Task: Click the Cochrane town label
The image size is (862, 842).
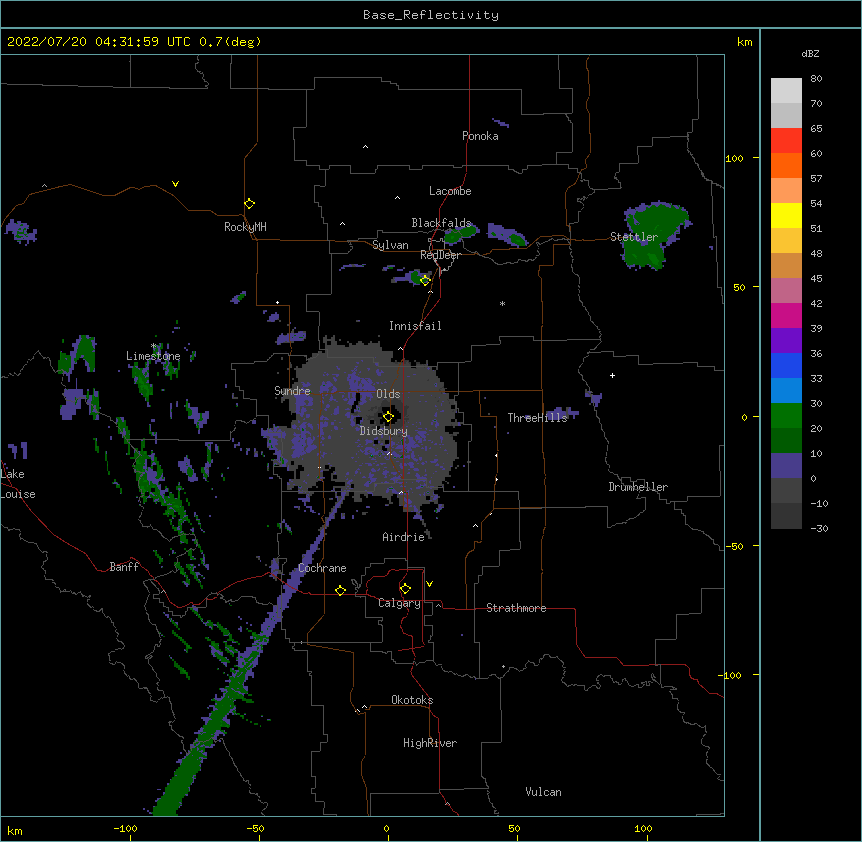Action: 322,568
